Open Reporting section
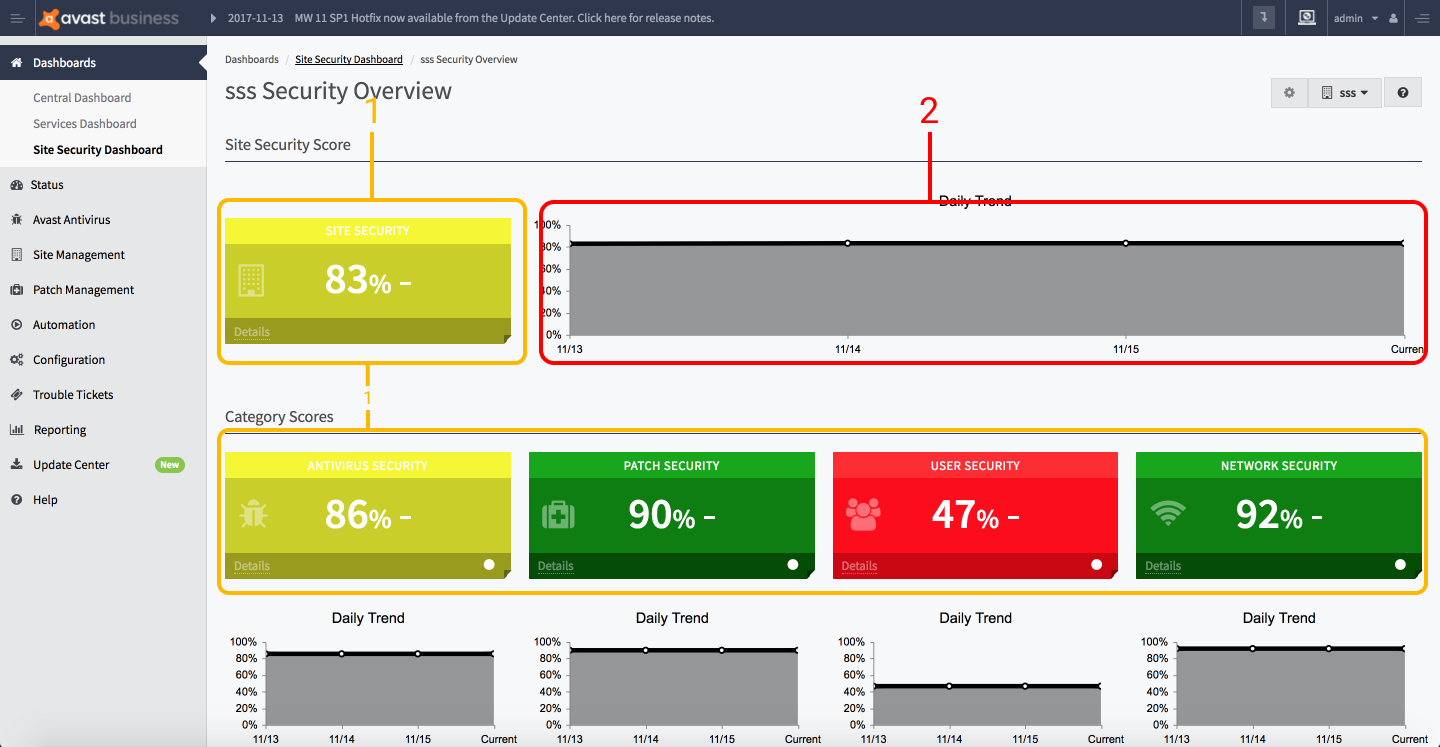 [103, 430]
